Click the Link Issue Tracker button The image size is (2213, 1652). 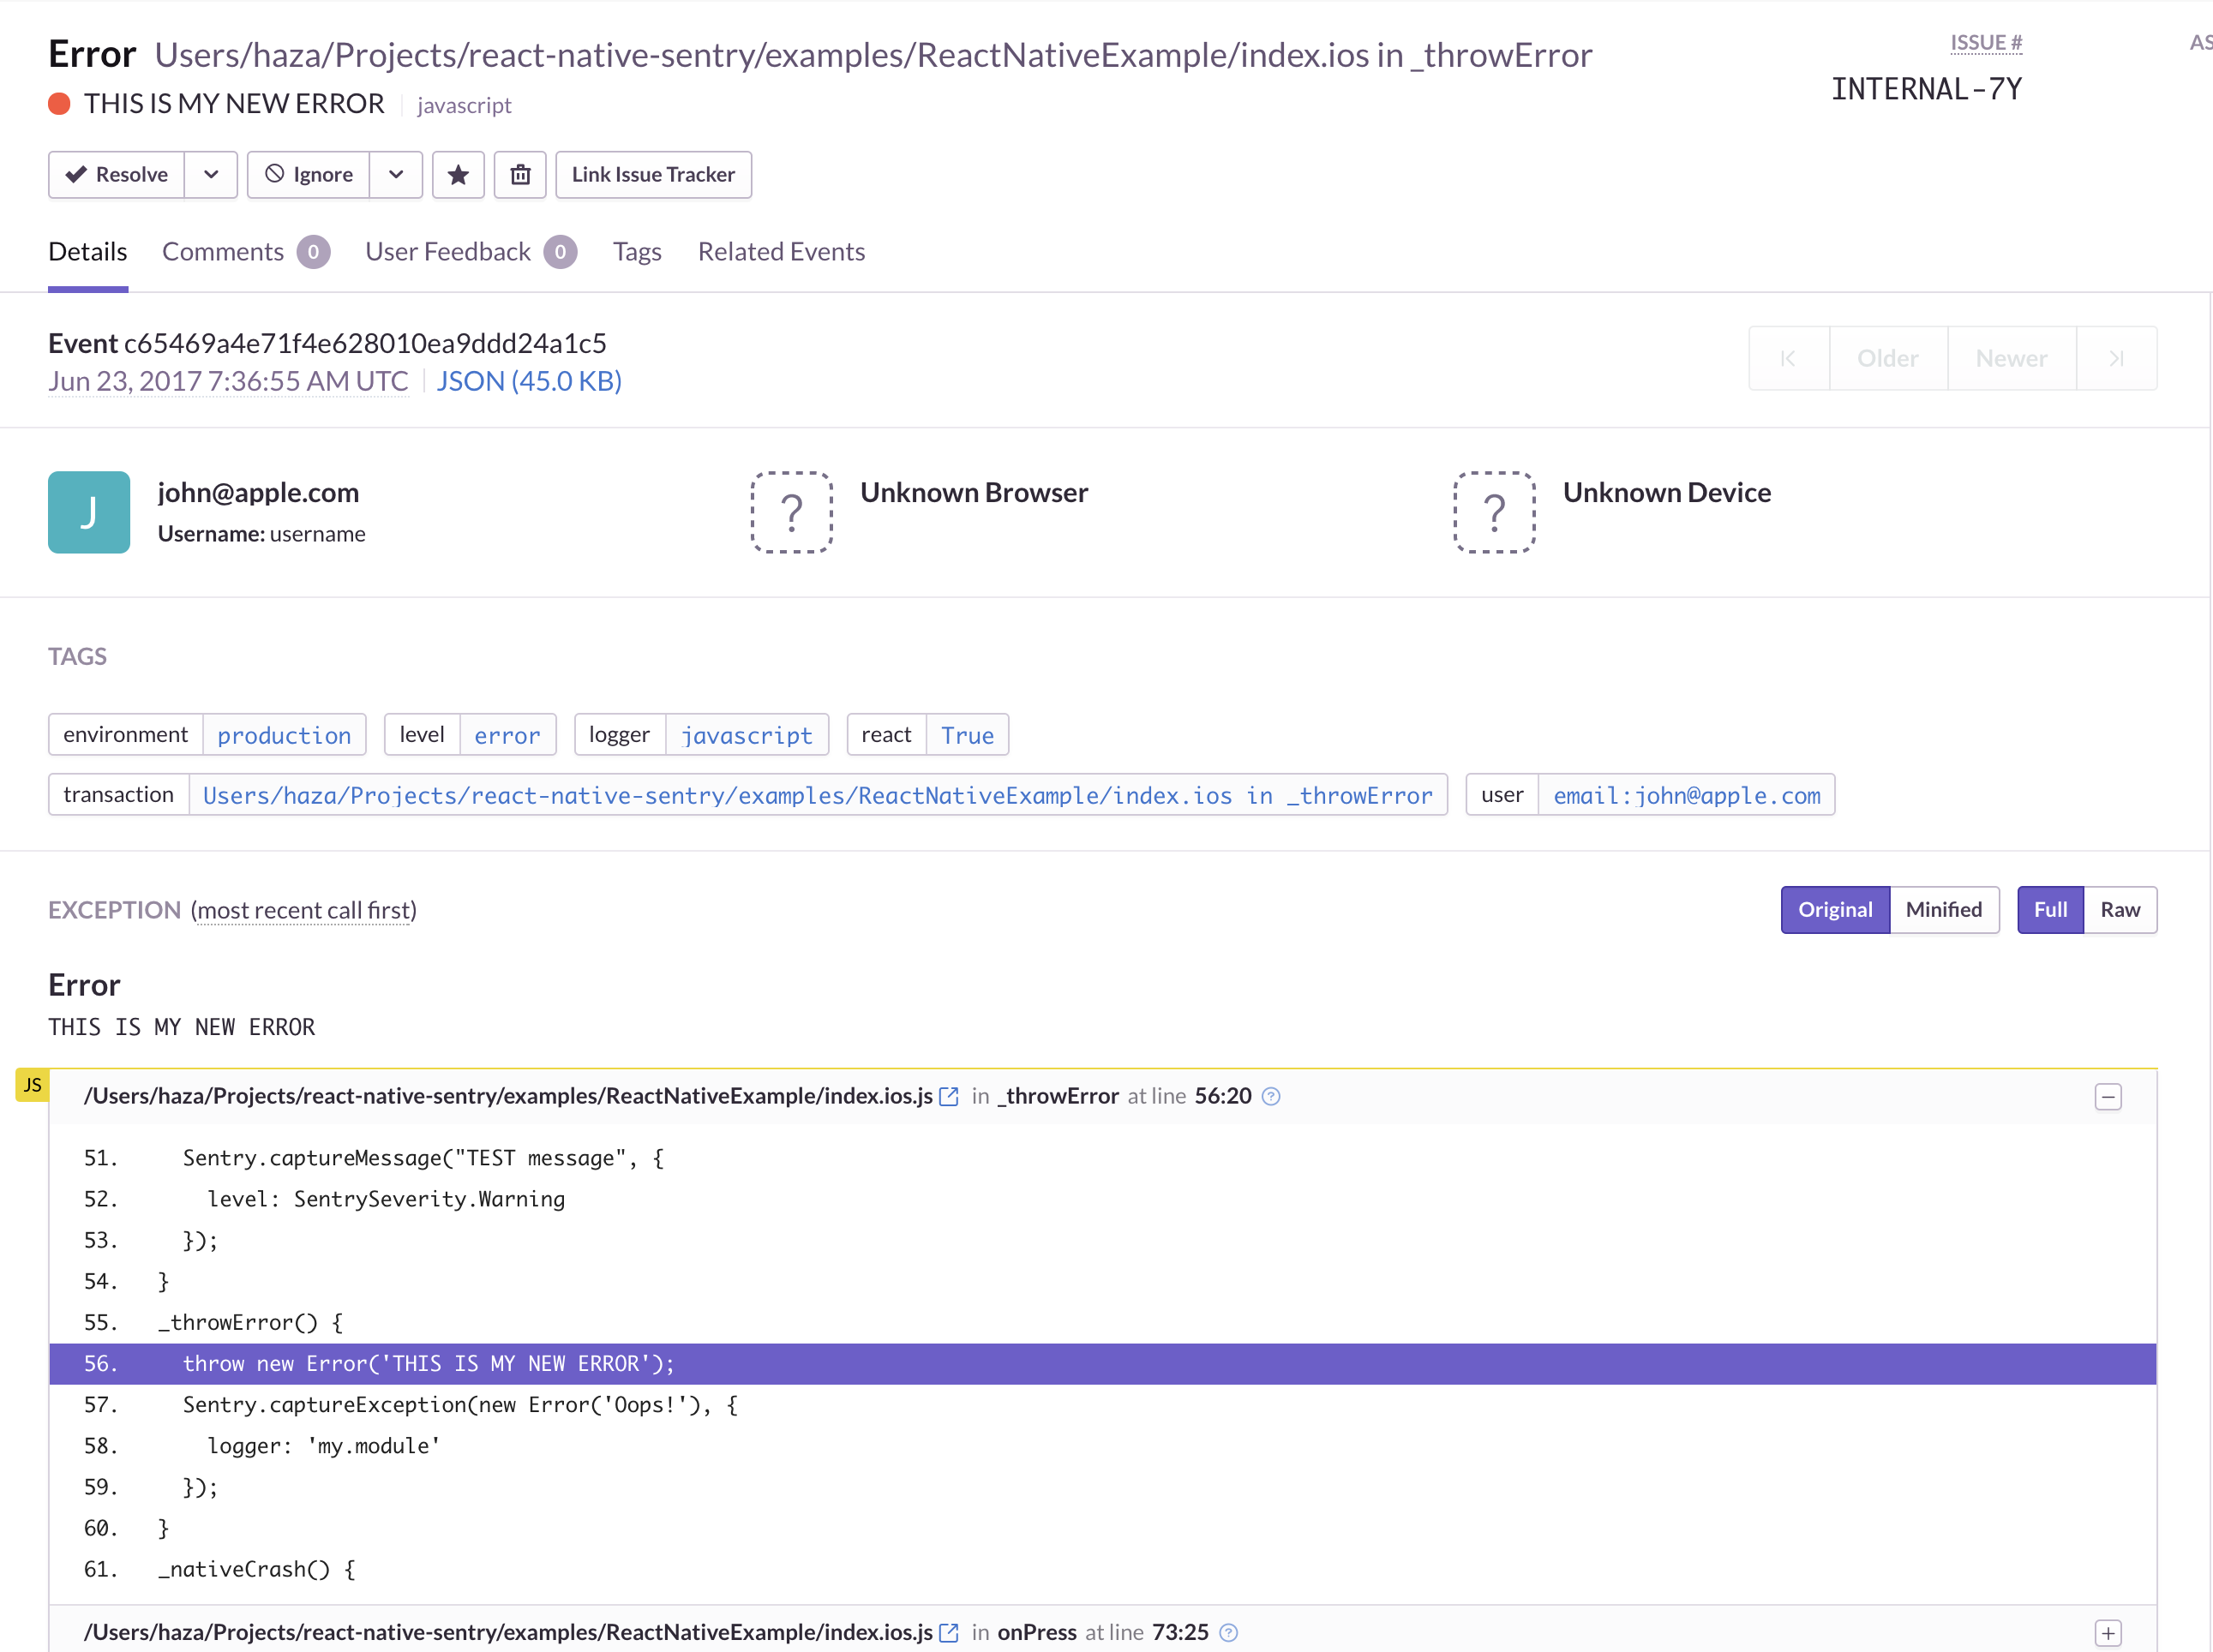653,175
